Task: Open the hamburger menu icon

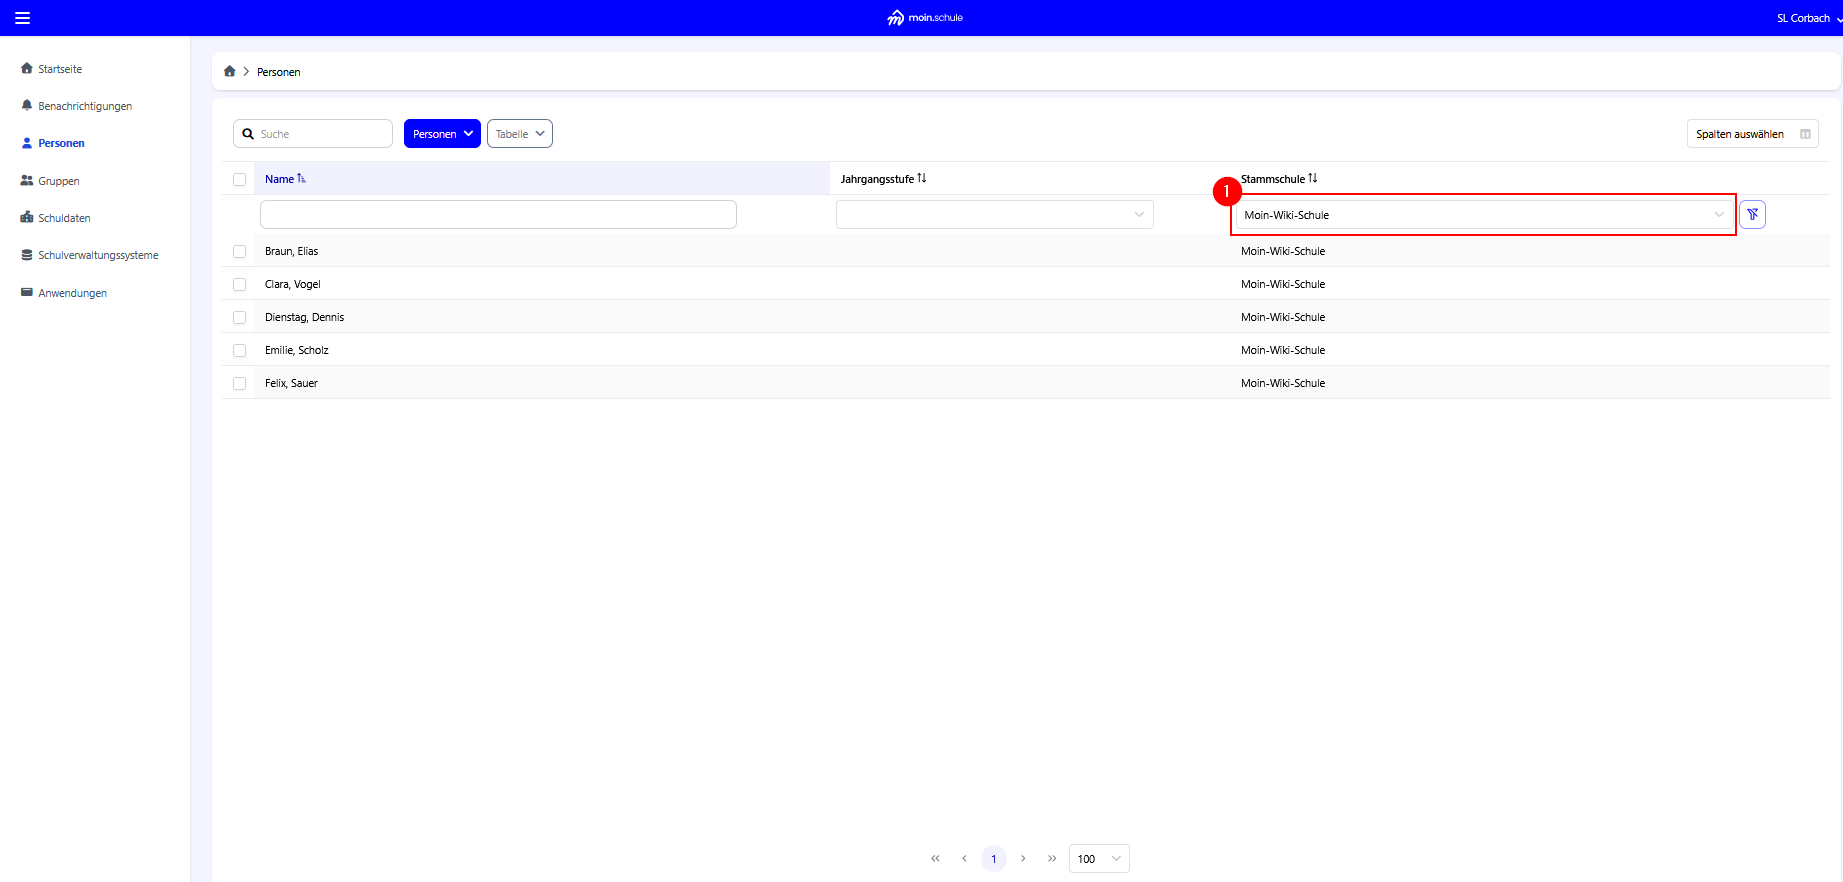Action: [x=22, y=18]
